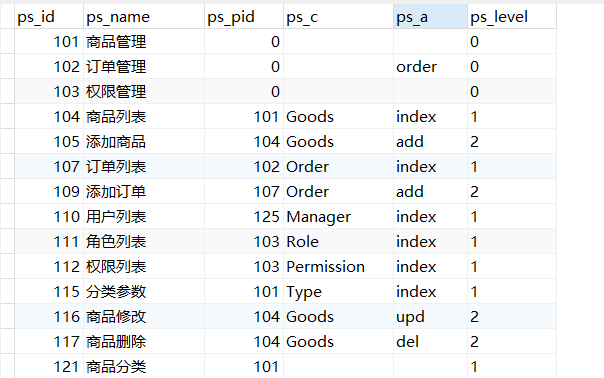604x378 pixels.
Task: Select the cell with ps_id 101
Action: (x=49, y=42)
